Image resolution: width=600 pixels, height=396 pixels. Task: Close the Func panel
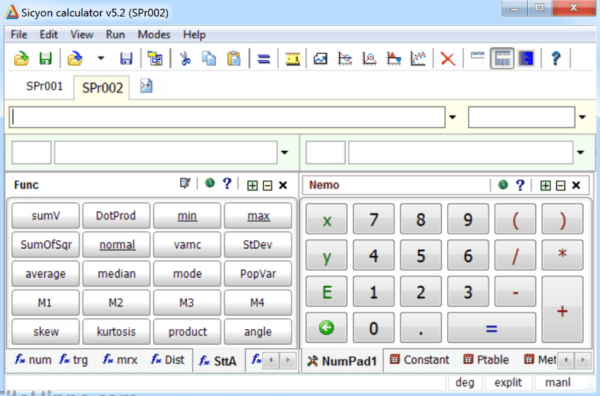coord(283,186)
